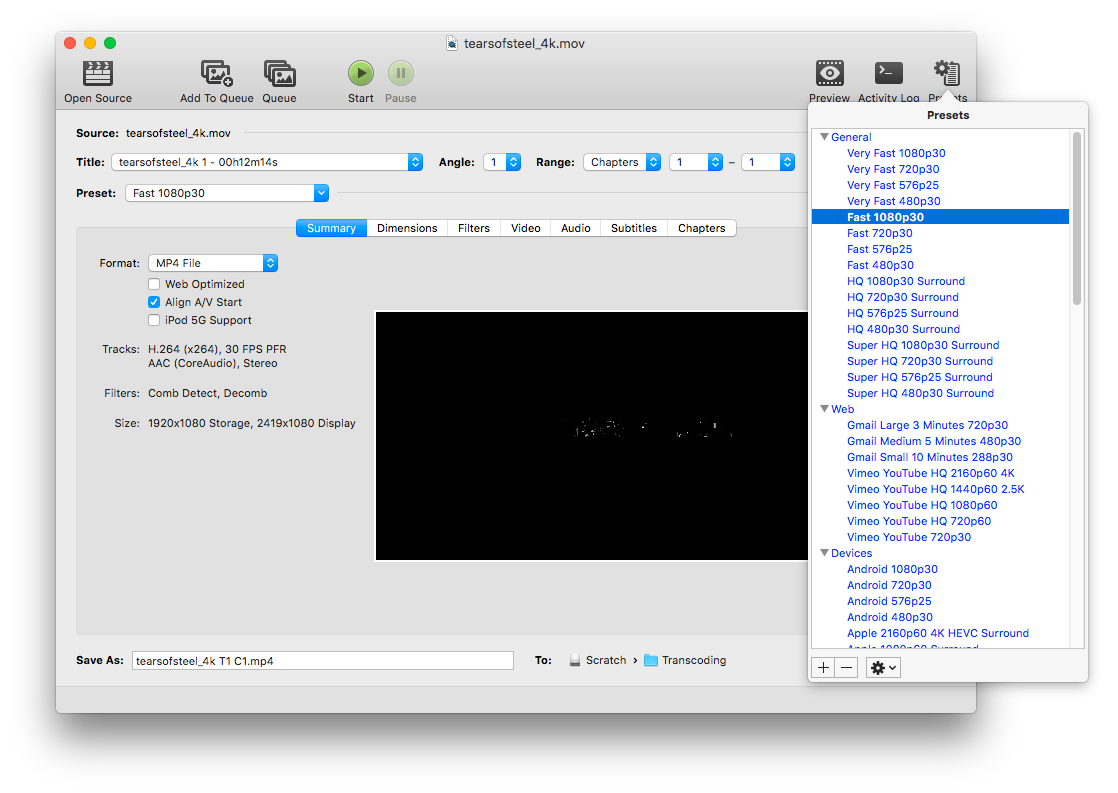This screenshot has height=793, width=1118.
Task: Switch to the Chapters tab
Action: (x=702, y=228)
